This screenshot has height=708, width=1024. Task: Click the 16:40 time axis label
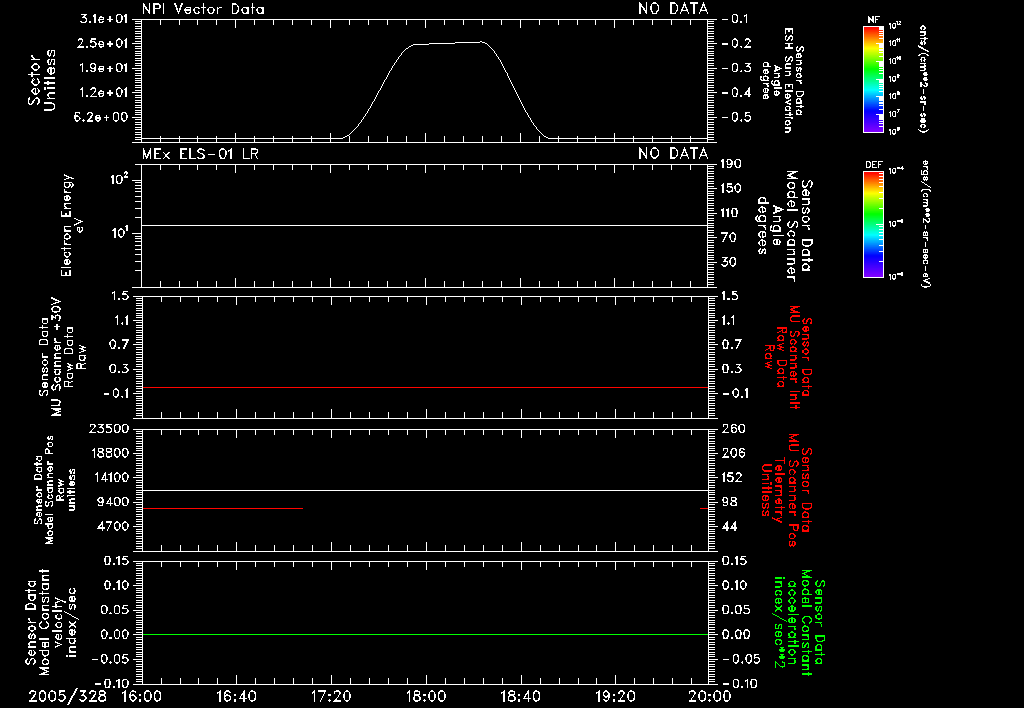236,696
